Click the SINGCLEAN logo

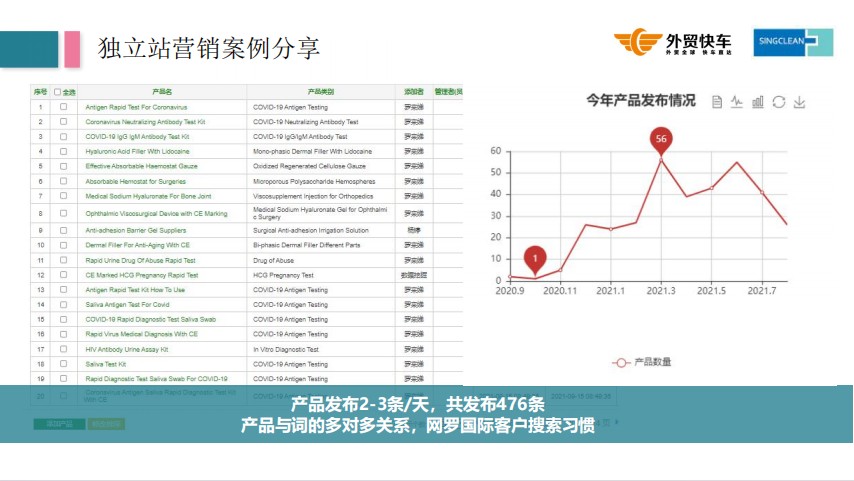click(793, 42)
